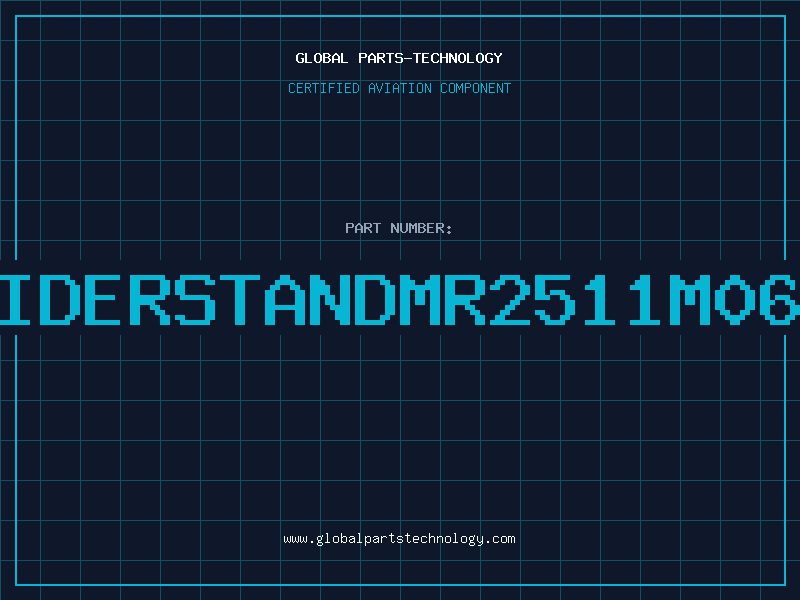Open the www.globalpartstechnology.com link
The image size is (800, 600).
click(x=399, y=539)
